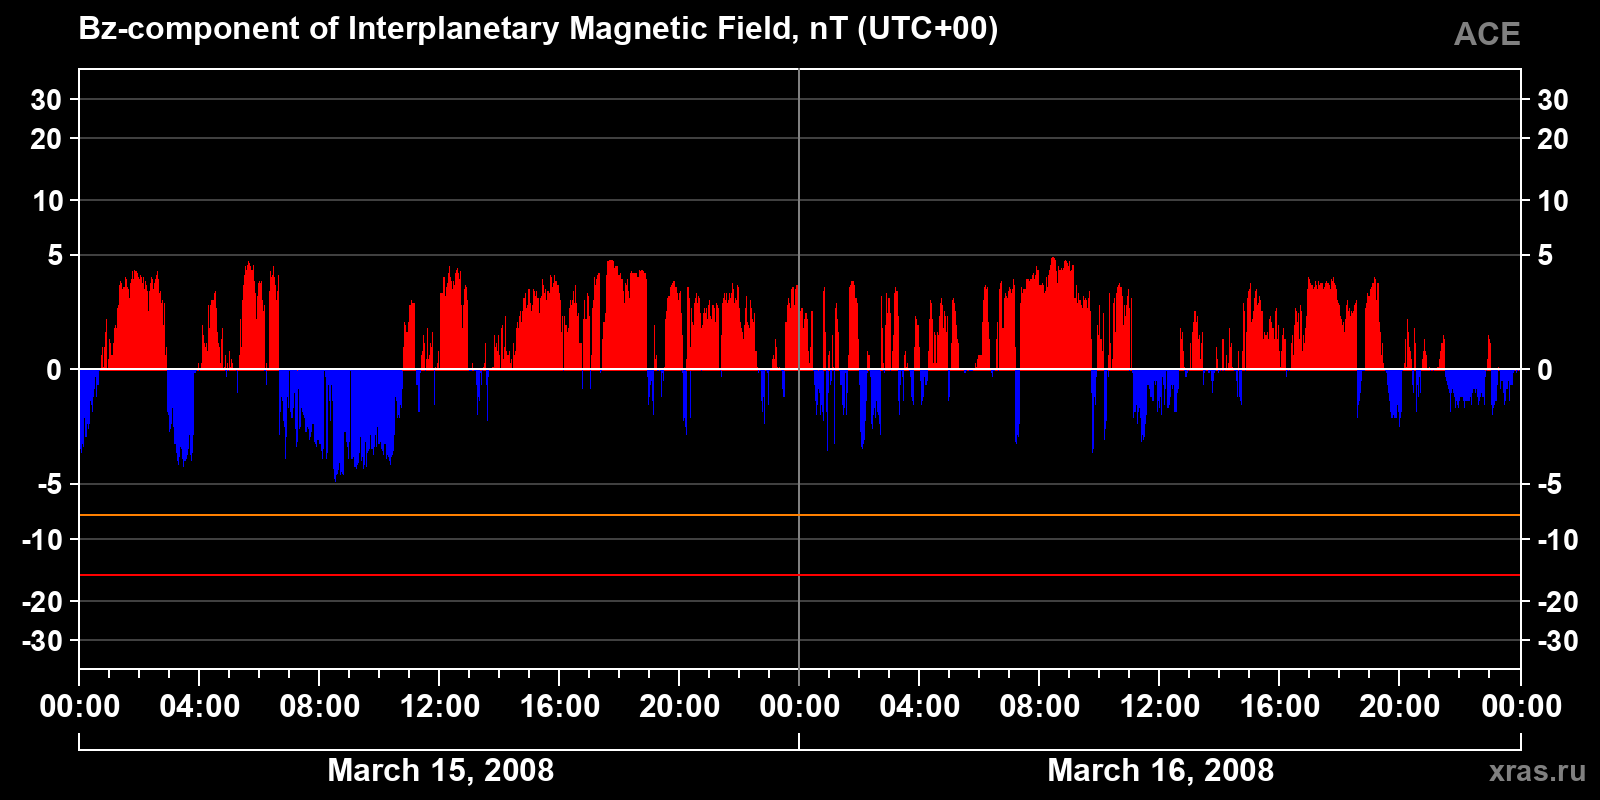Click the right axis value -10
Screen dimensions: 1600x800
point(1557,540)
